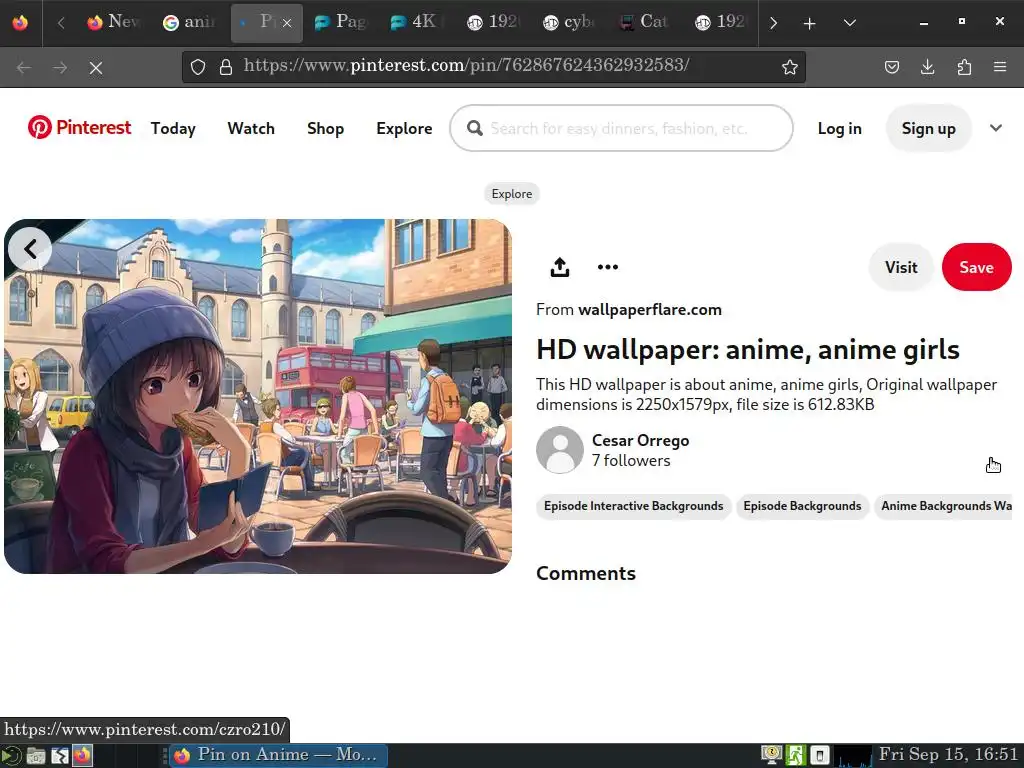This screenshot has height=768, width=1024.
Task: Click the Pinterest logo
Action: (79, 127)
